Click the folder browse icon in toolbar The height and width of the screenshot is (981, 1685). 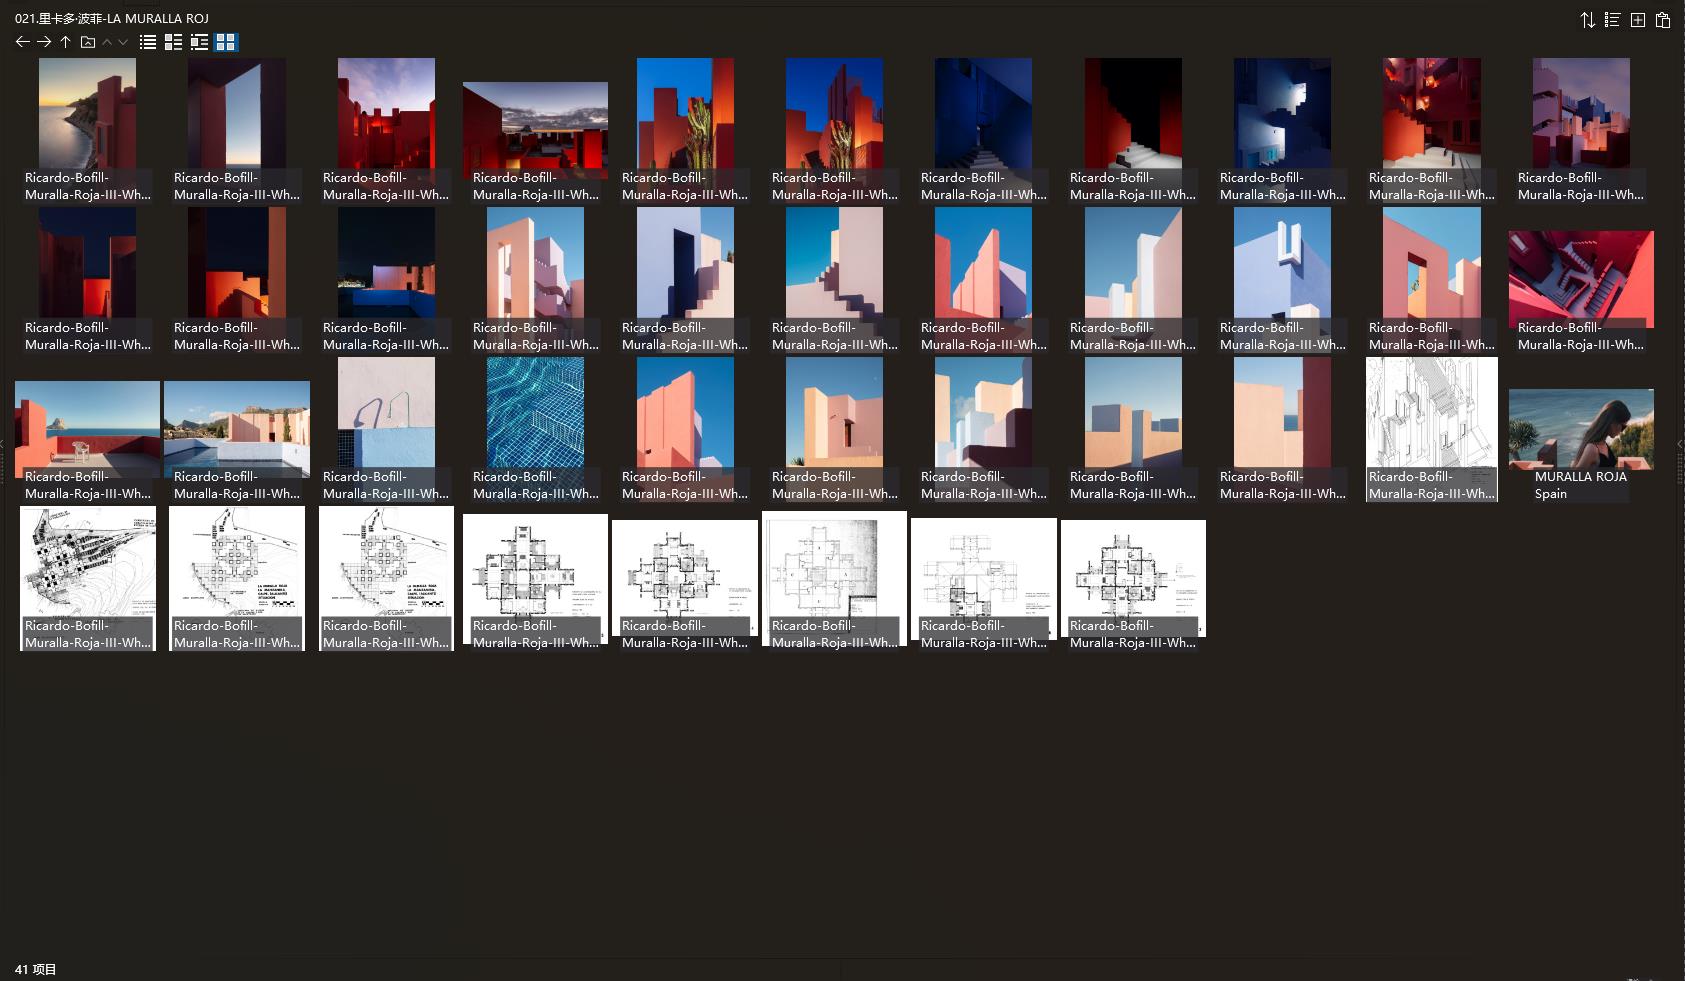click(x=88, y=42)
